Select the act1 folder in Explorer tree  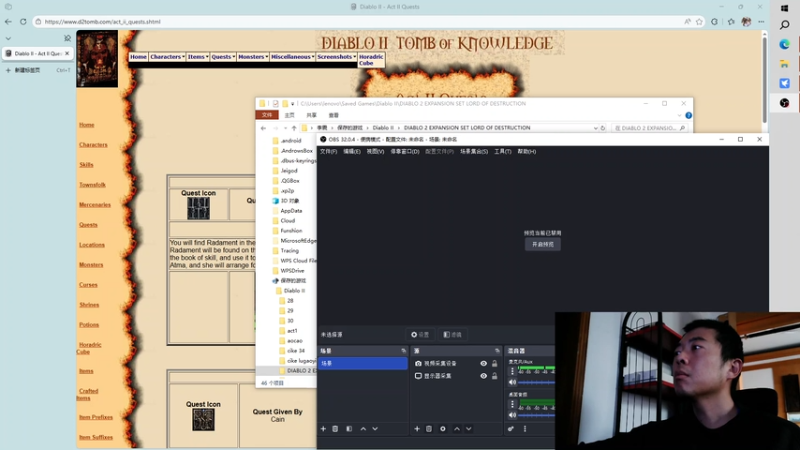click(292, 331)
